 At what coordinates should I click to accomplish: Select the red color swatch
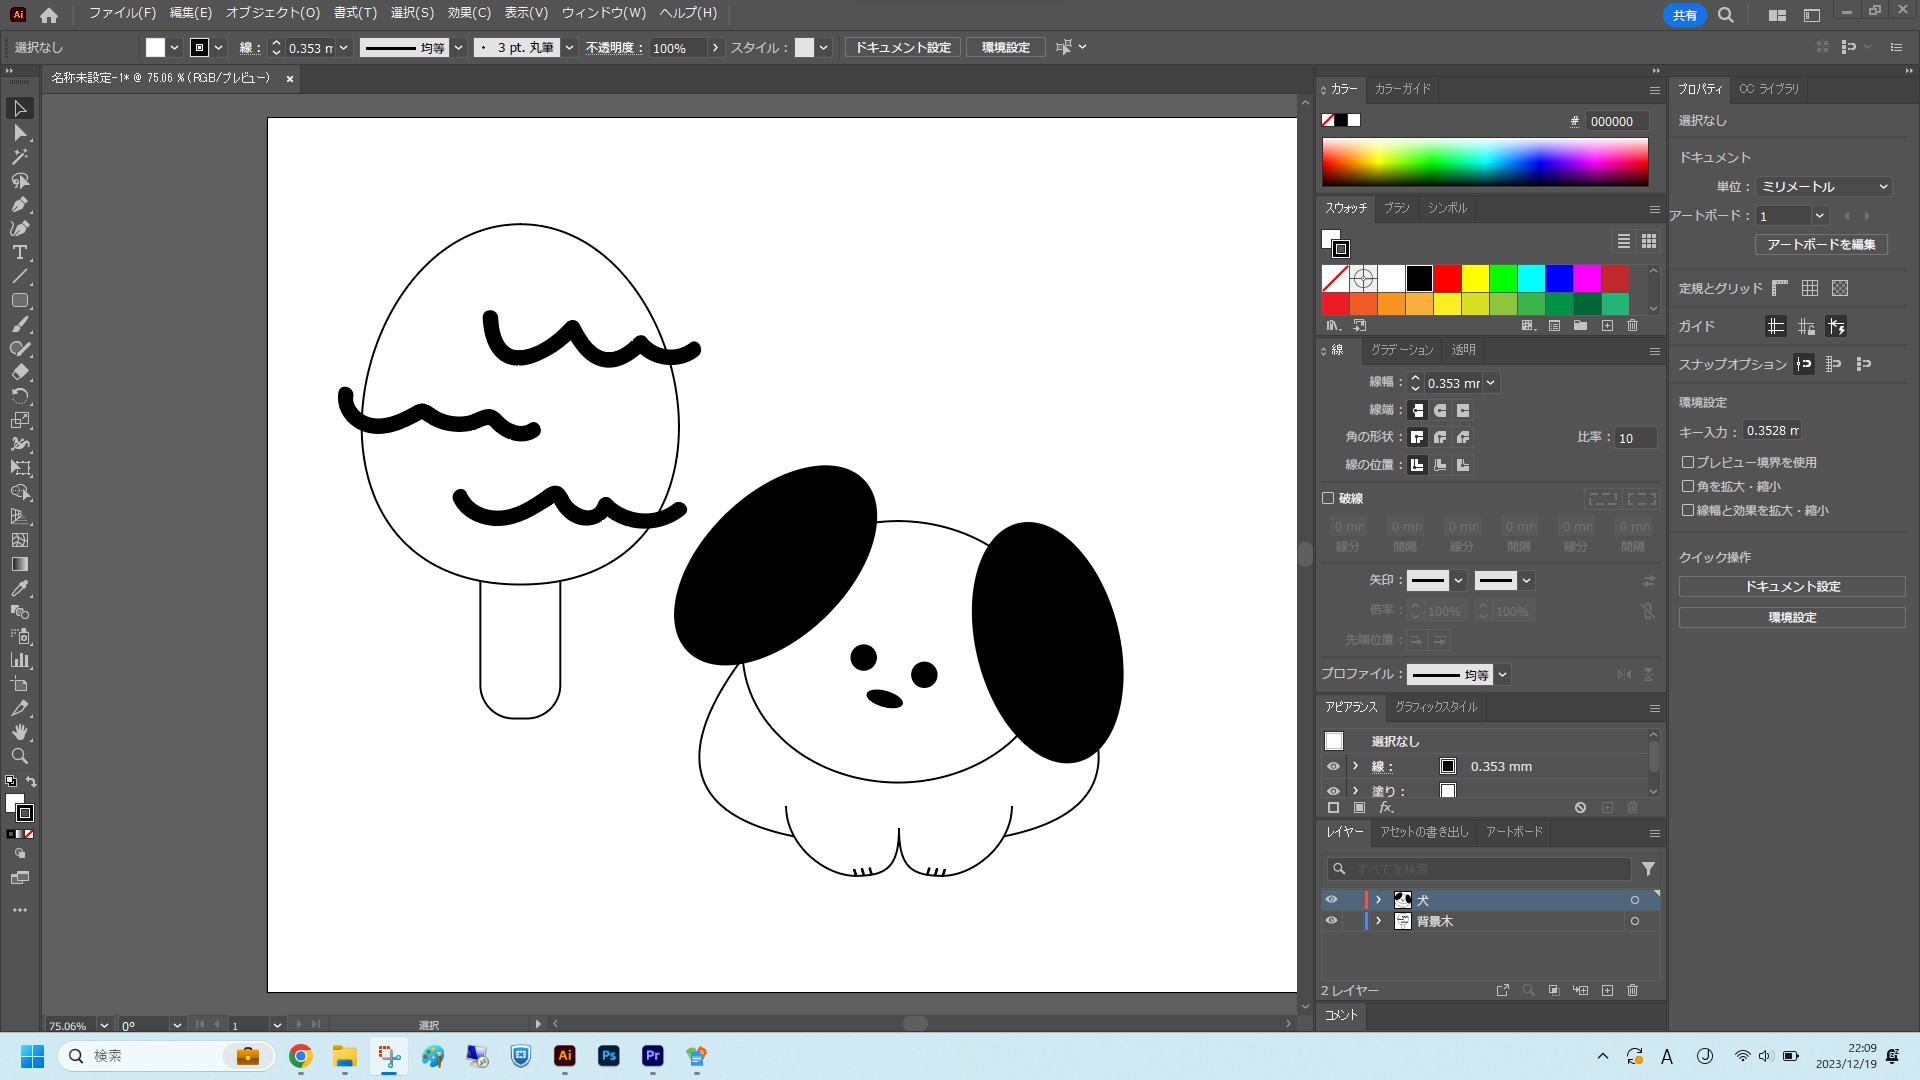point(1447,278)
